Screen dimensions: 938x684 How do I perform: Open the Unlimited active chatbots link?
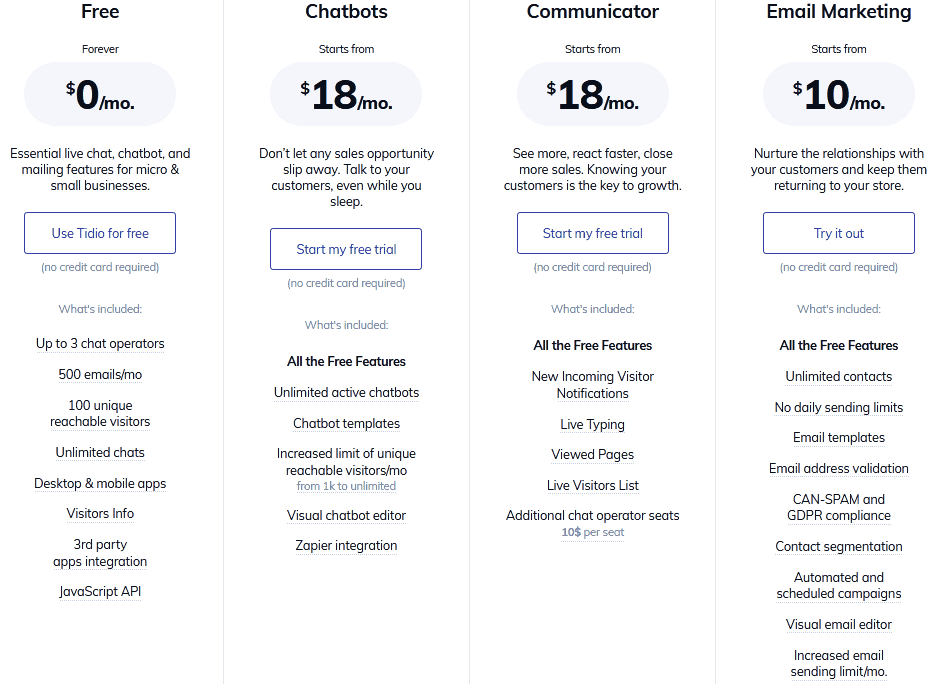[x=346, y=392]
